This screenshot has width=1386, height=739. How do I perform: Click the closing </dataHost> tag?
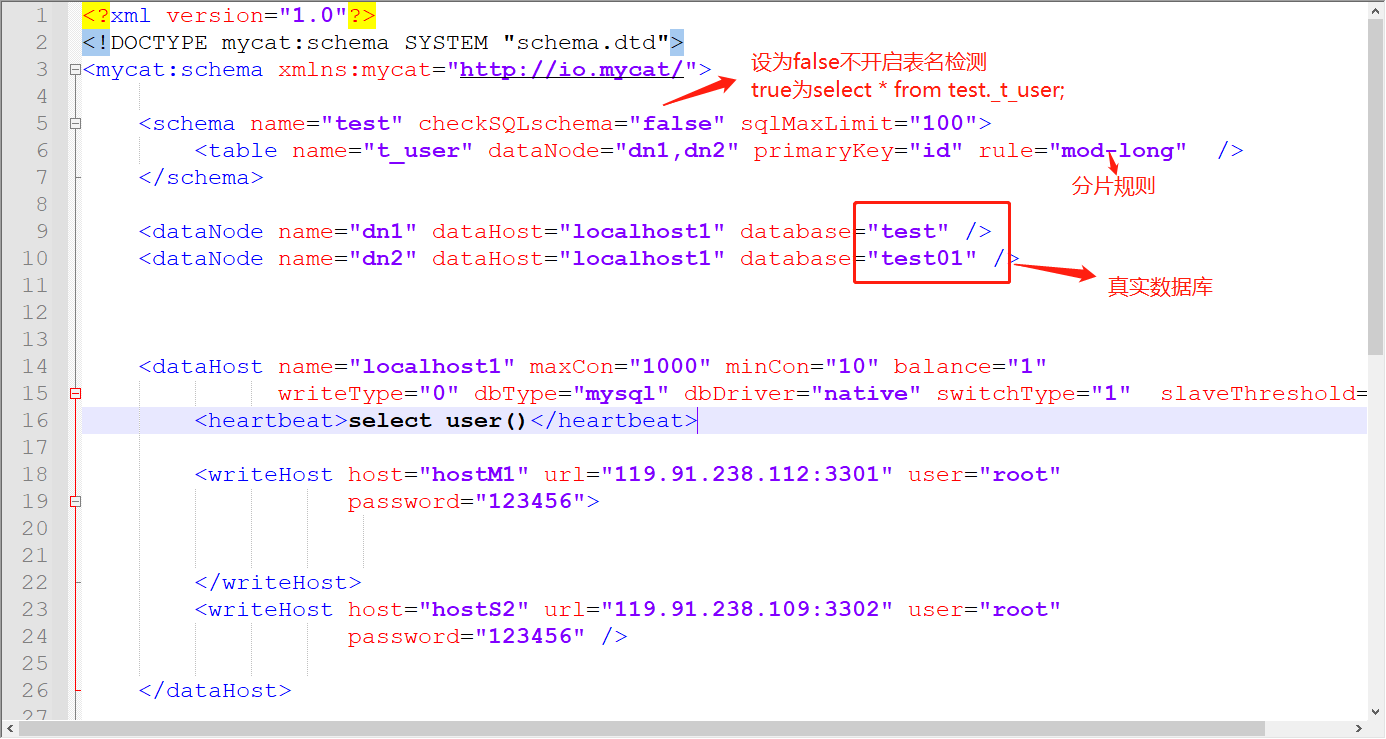[215, 691]
